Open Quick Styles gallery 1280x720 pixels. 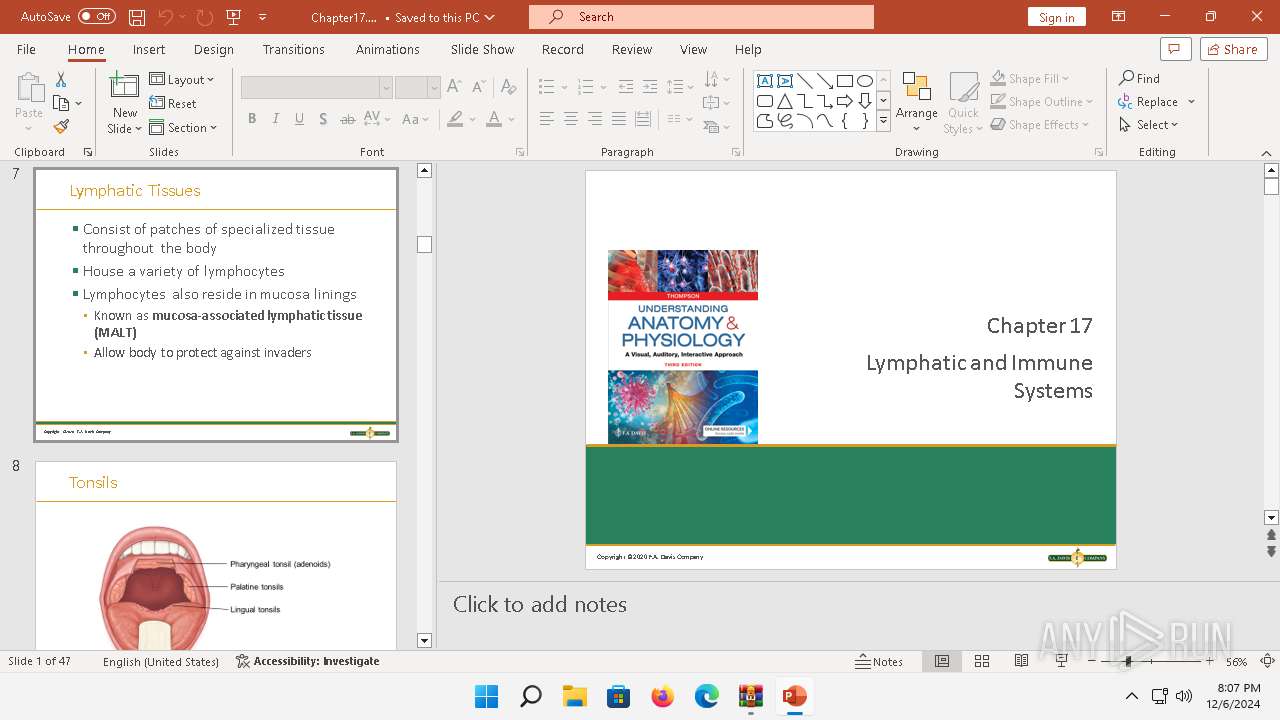[x=963, y=103]
